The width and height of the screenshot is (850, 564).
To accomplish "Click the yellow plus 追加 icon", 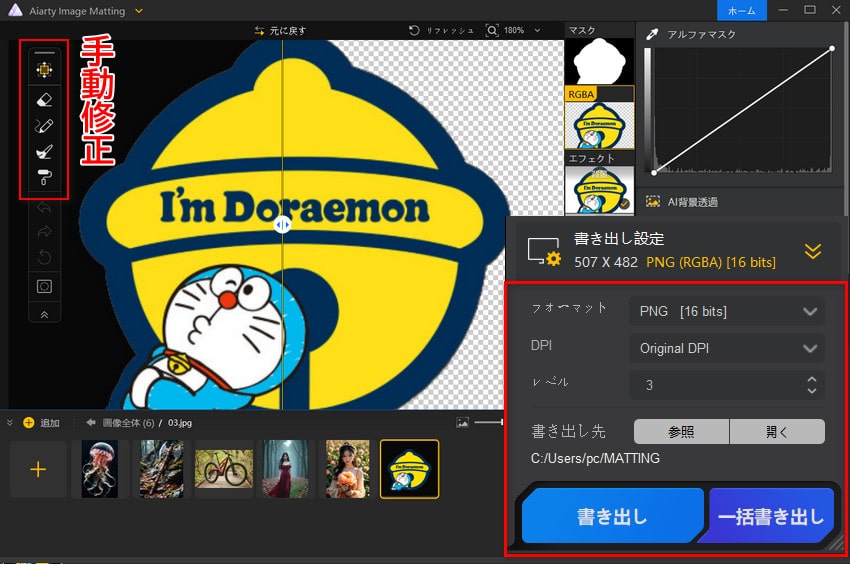I will coord(29,422).
